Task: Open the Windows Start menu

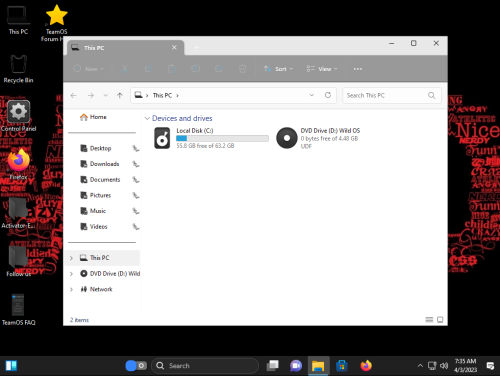Action: pos(11,366)
